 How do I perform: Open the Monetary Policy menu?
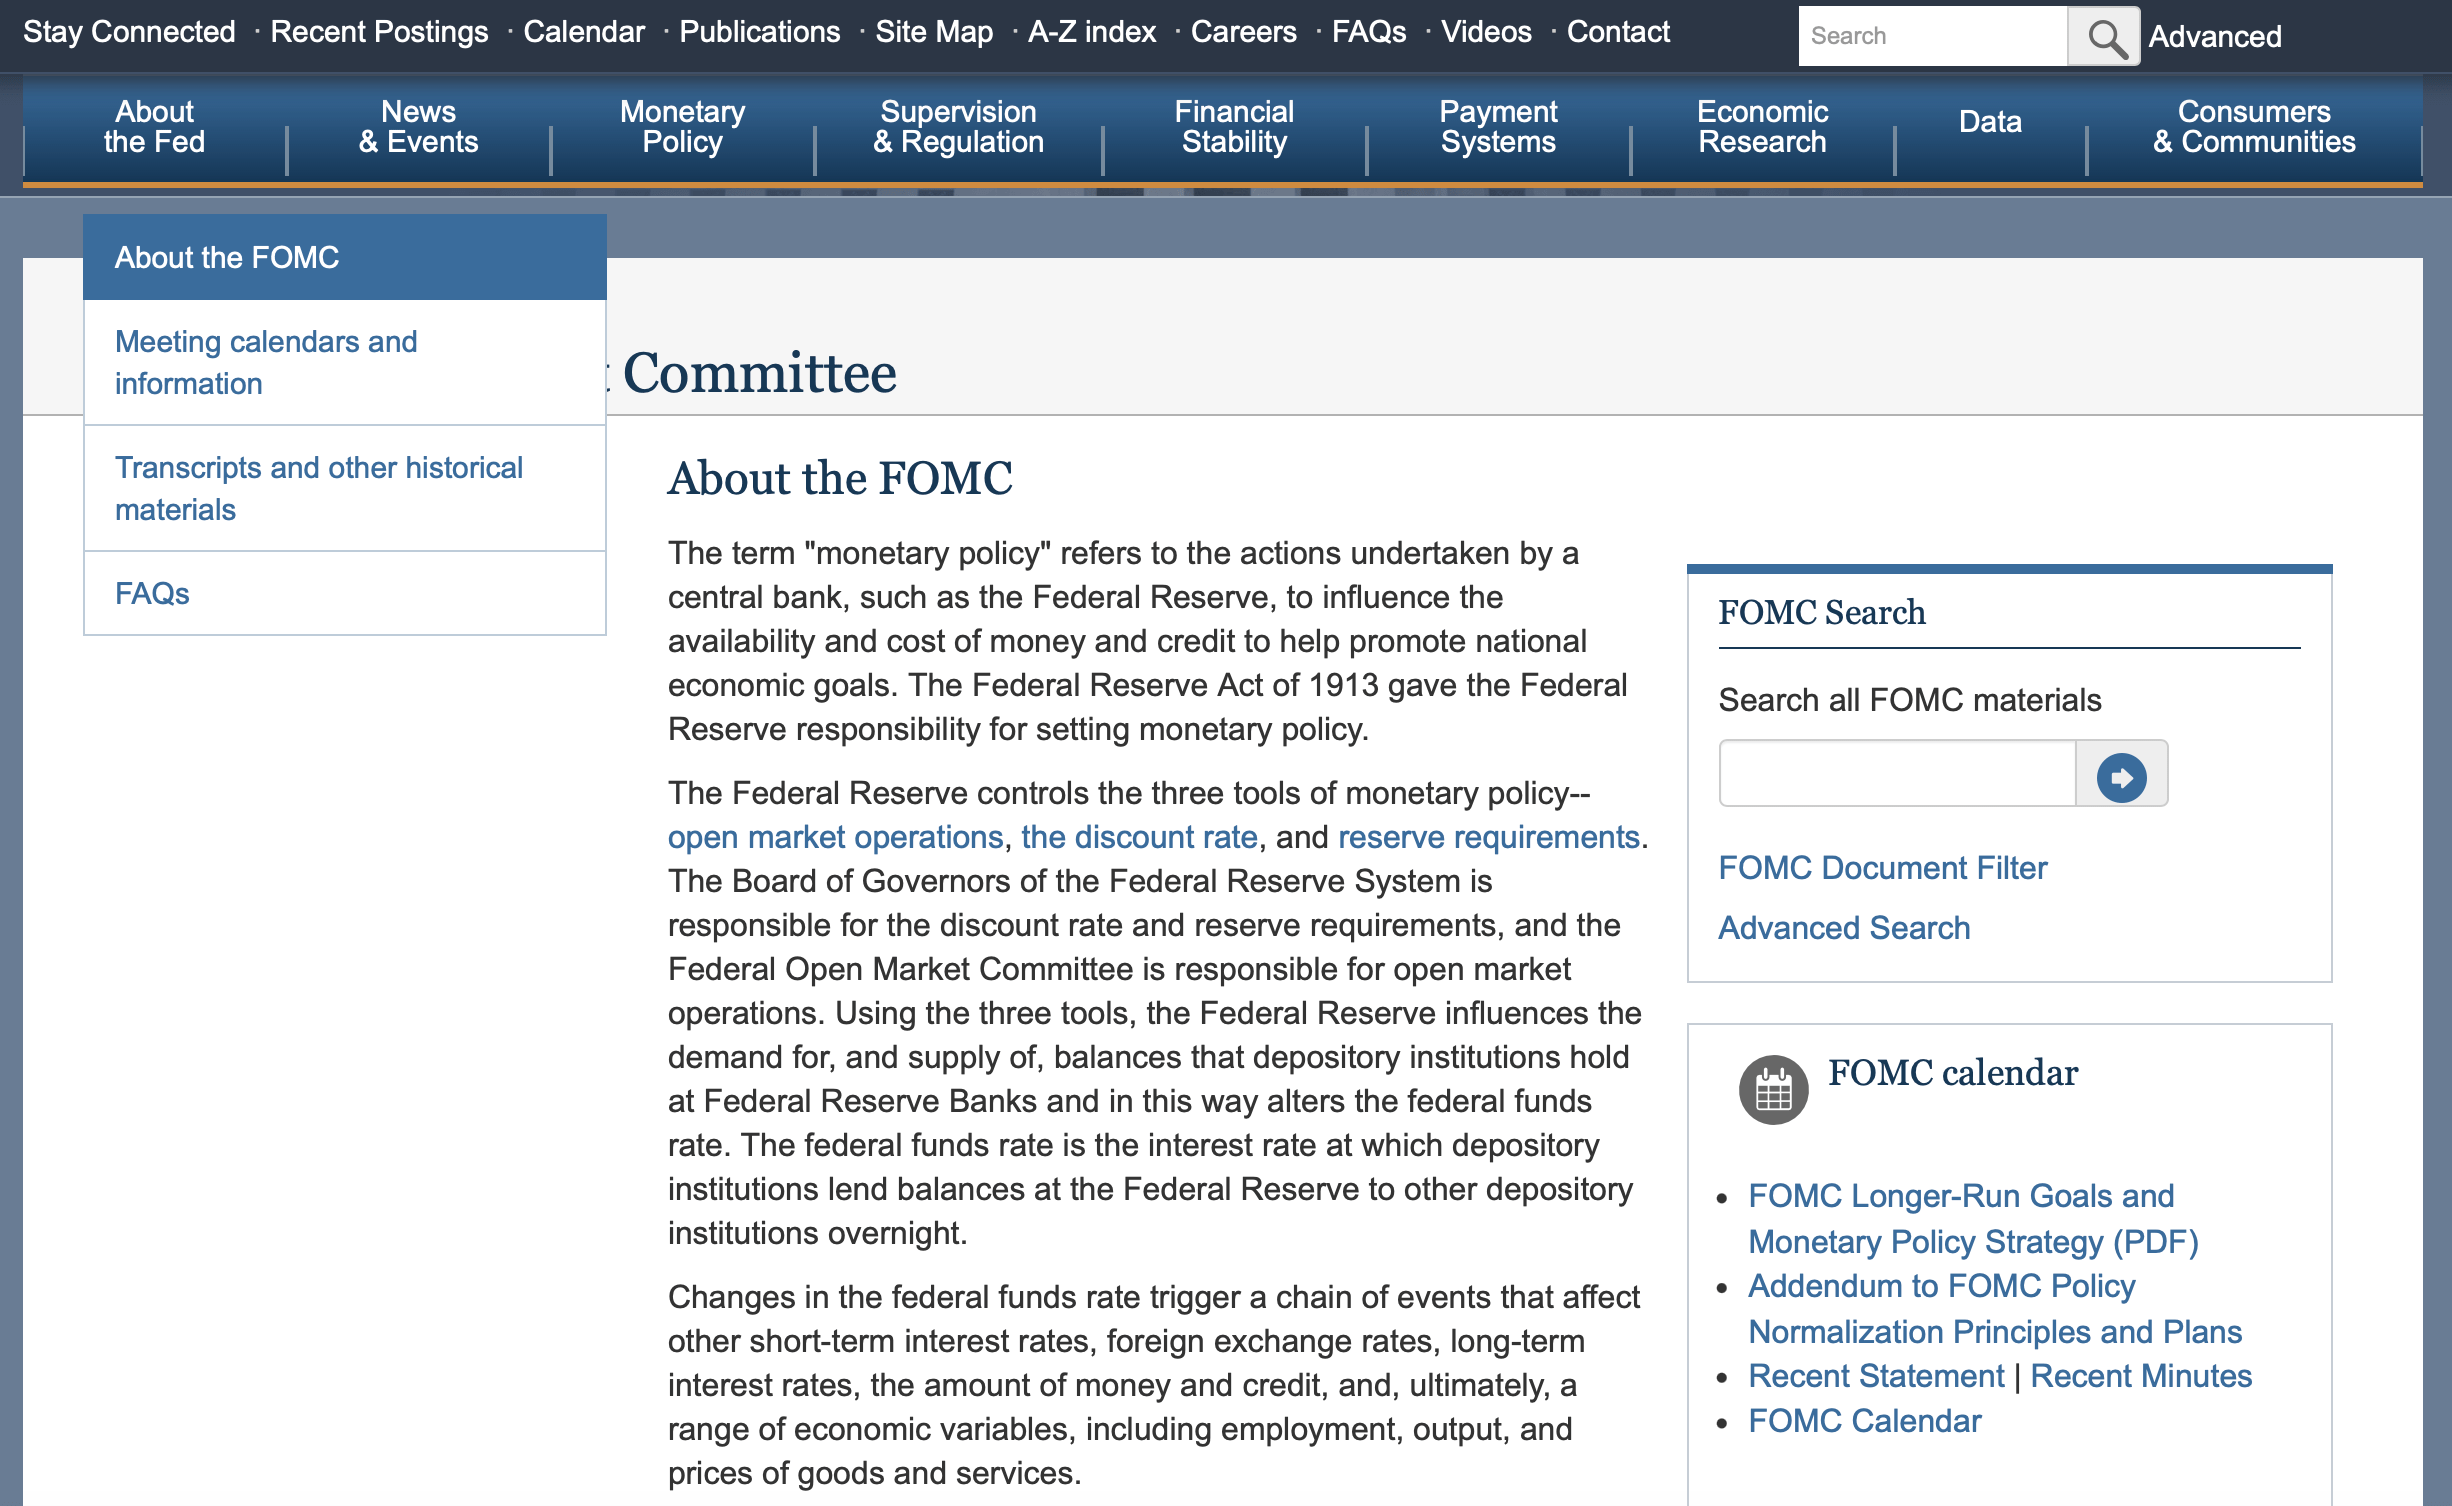tap(682, 127)
